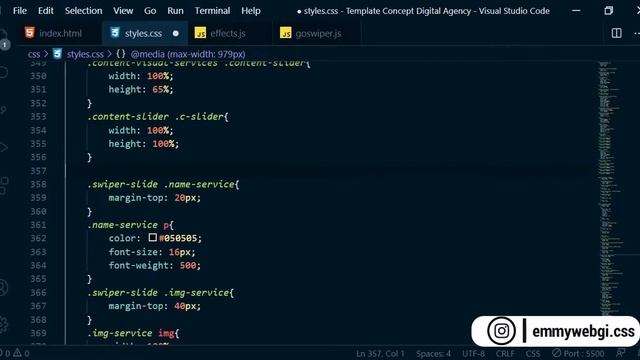Click Spaces: 4 indentation setting
This screenshot has height=360, width=640.
point(433,353)
